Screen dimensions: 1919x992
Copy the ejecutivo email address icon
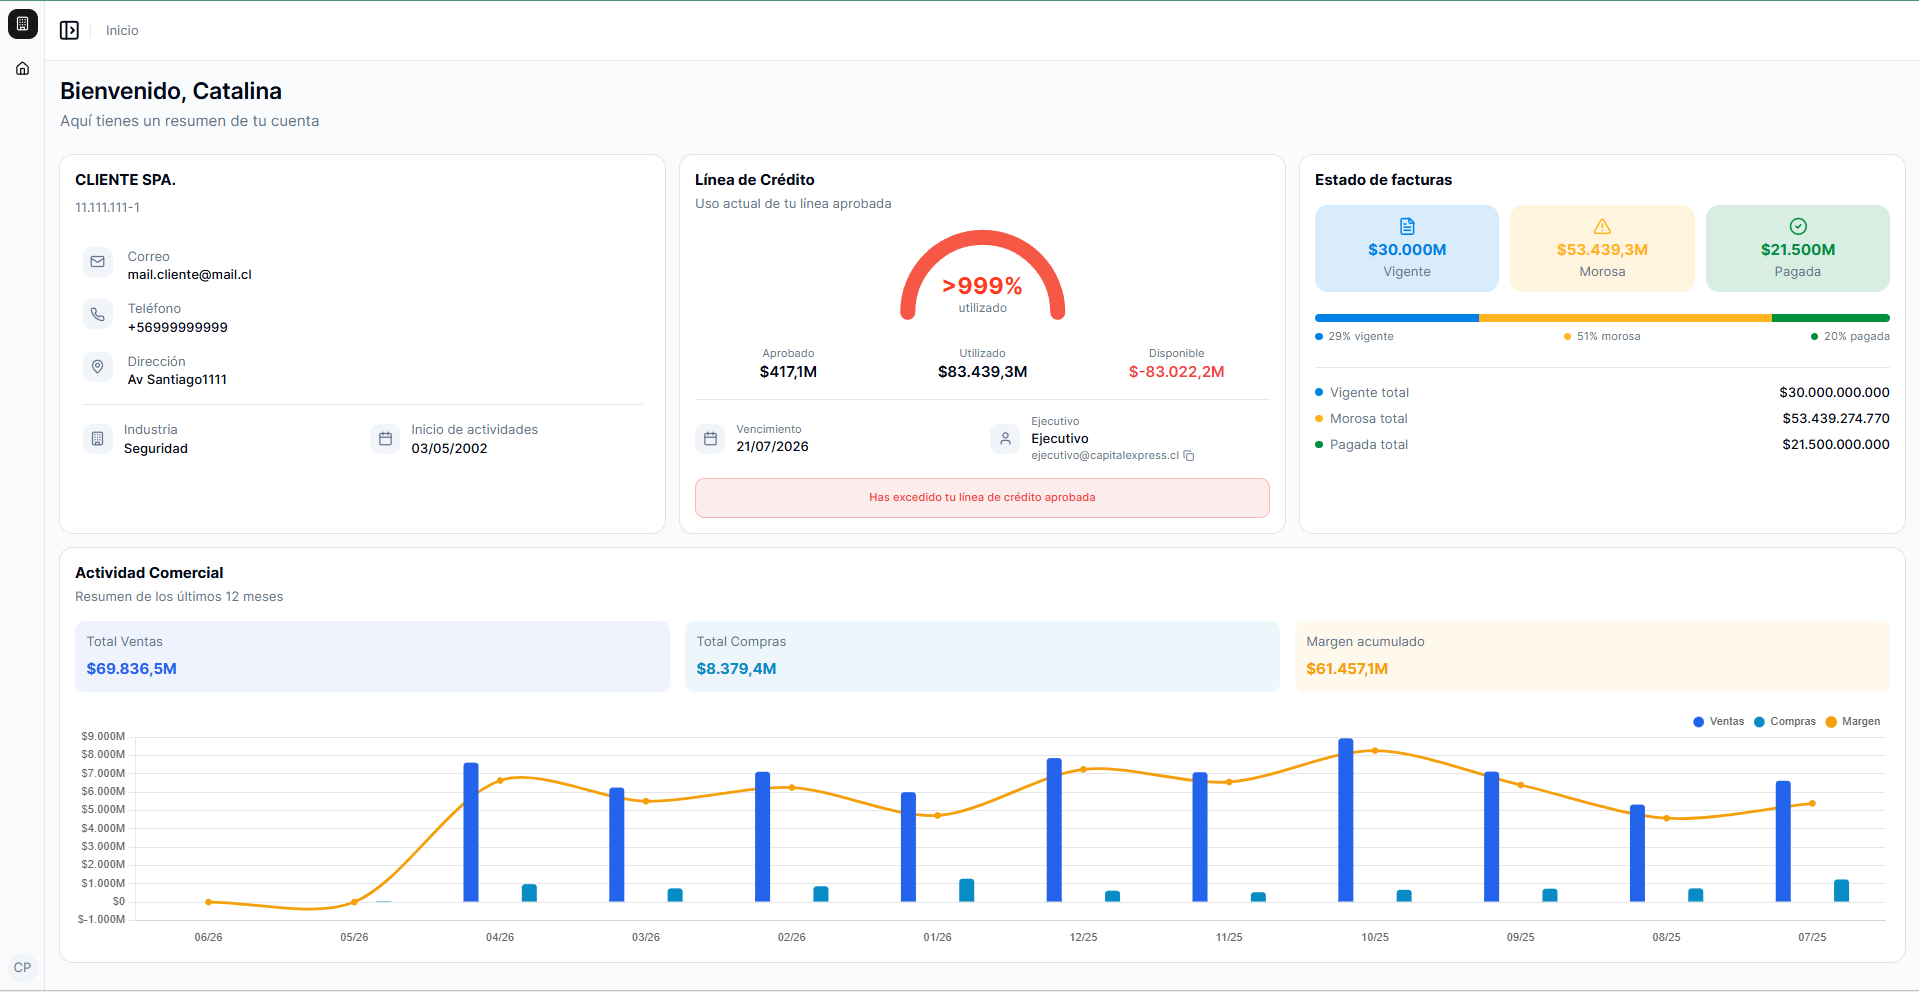[x=1189, y=456]
